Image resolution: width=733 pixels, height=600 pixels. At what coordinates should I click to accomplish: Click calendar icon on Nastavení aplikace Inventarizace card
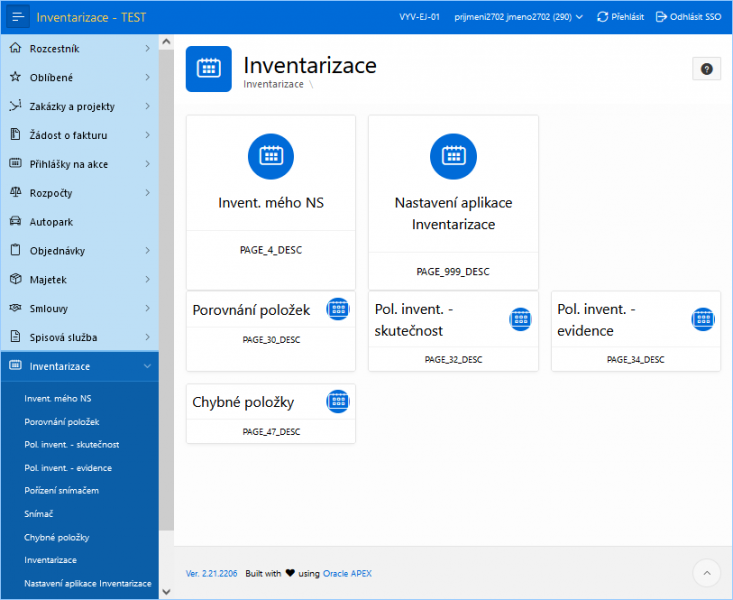coord(453,156)
